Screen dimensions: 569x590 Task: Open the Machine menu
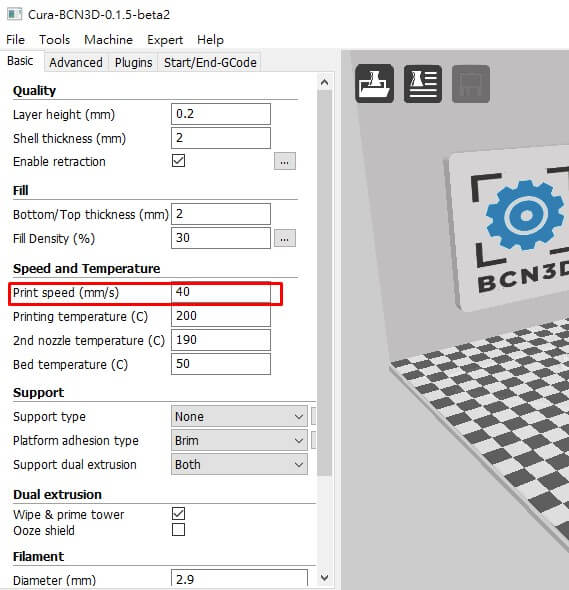108,40
